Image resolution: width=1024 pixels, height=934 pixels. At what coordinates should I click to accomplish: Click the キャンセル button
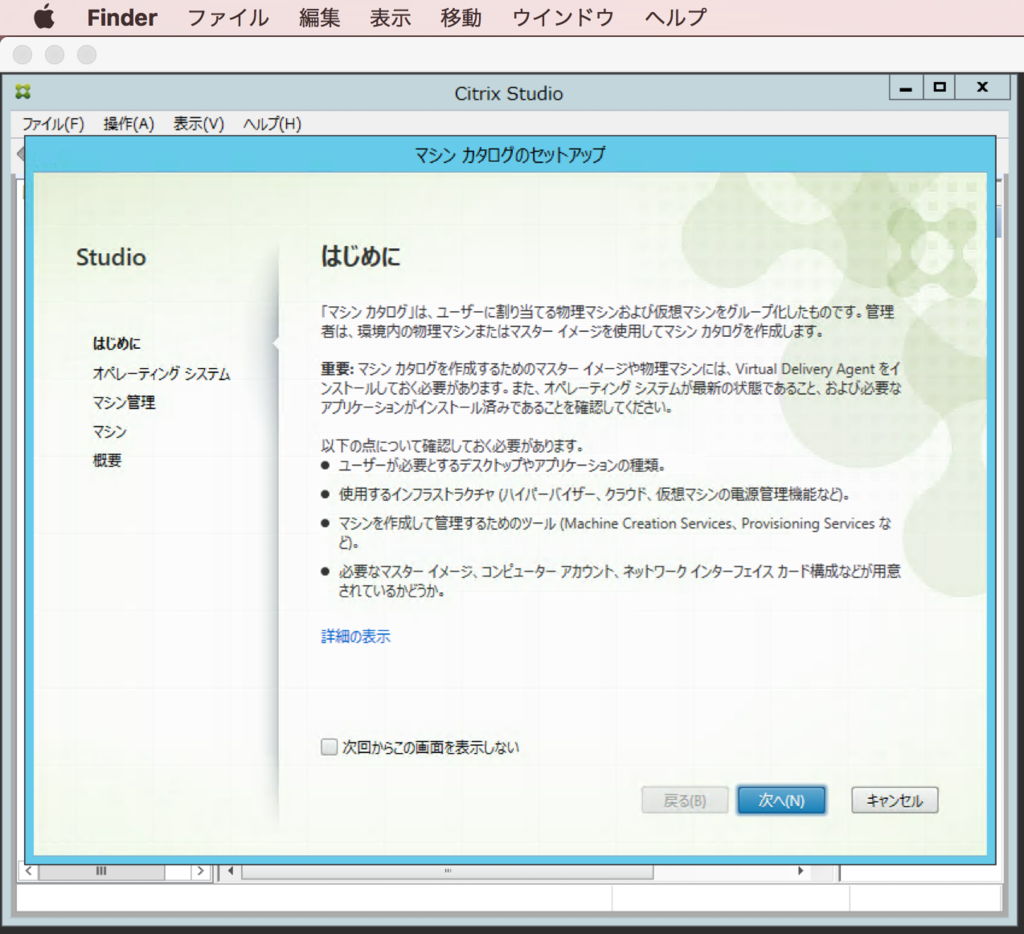(x=895, y=800)
